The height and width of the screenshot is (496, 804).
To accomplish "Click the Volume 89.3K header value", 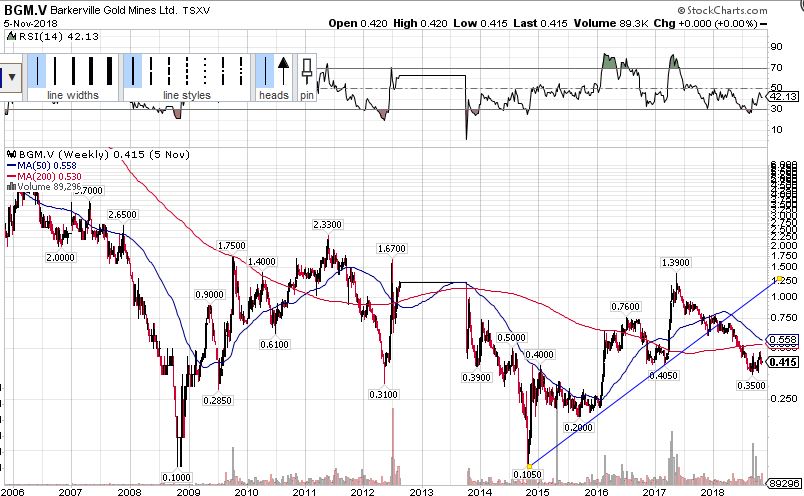I will [x=611, y=24].
